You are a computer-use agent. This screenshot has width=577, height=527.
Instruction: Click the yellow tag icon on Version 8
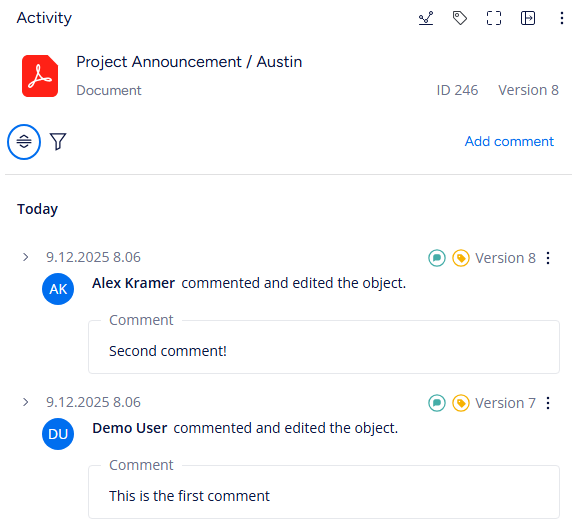(x=461, y=258)
